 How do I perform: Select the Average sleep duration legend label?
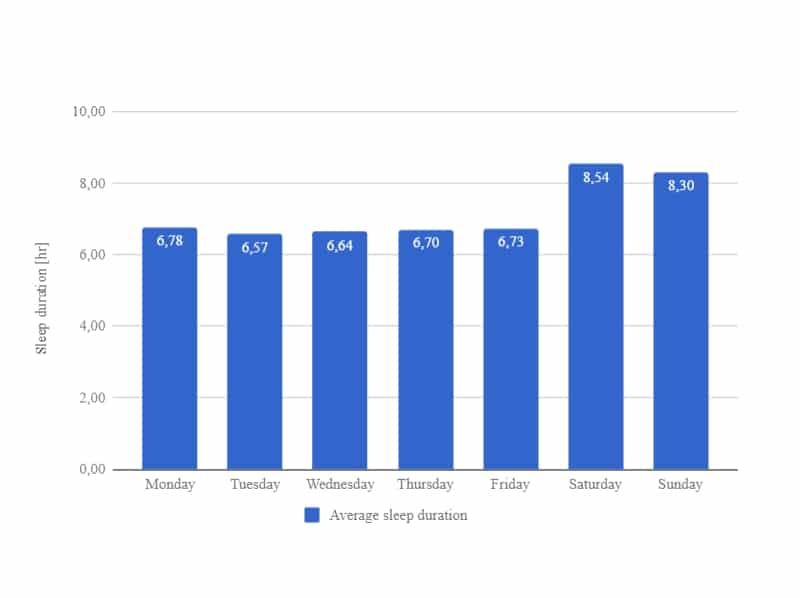[398, 515]
